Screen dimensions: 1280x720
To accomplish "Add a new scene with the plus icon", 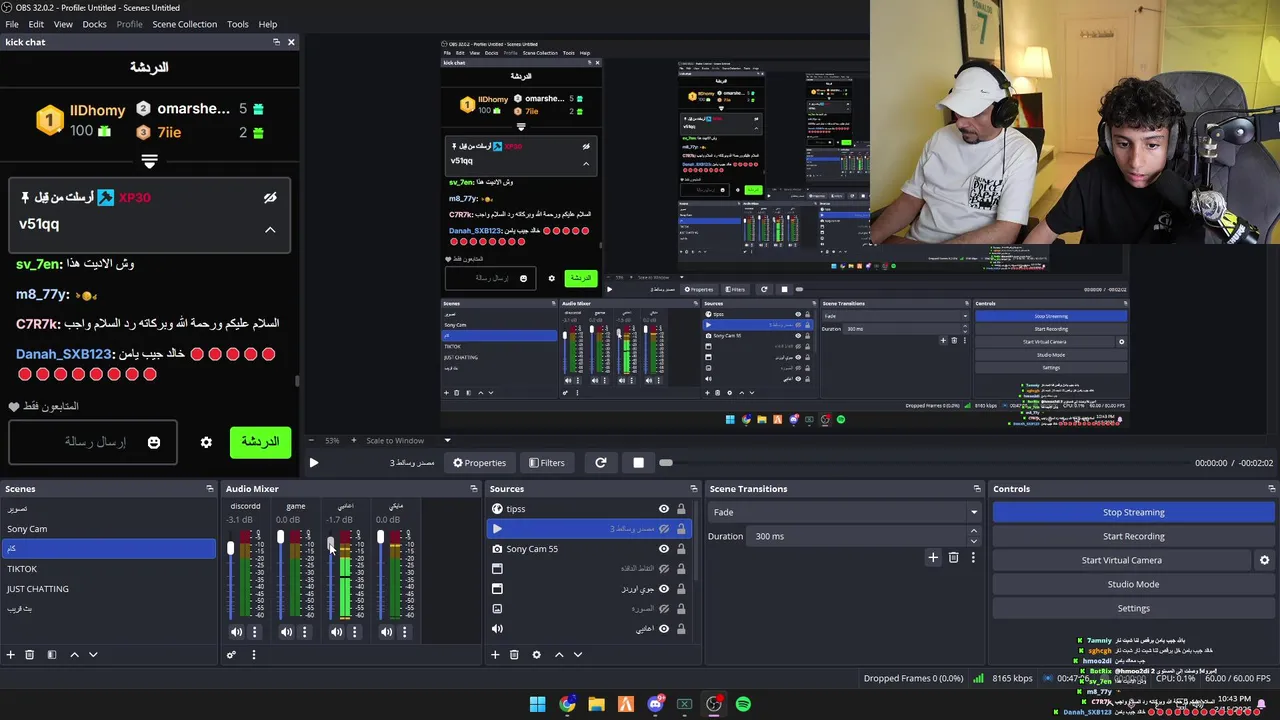I will click(11, 655).
